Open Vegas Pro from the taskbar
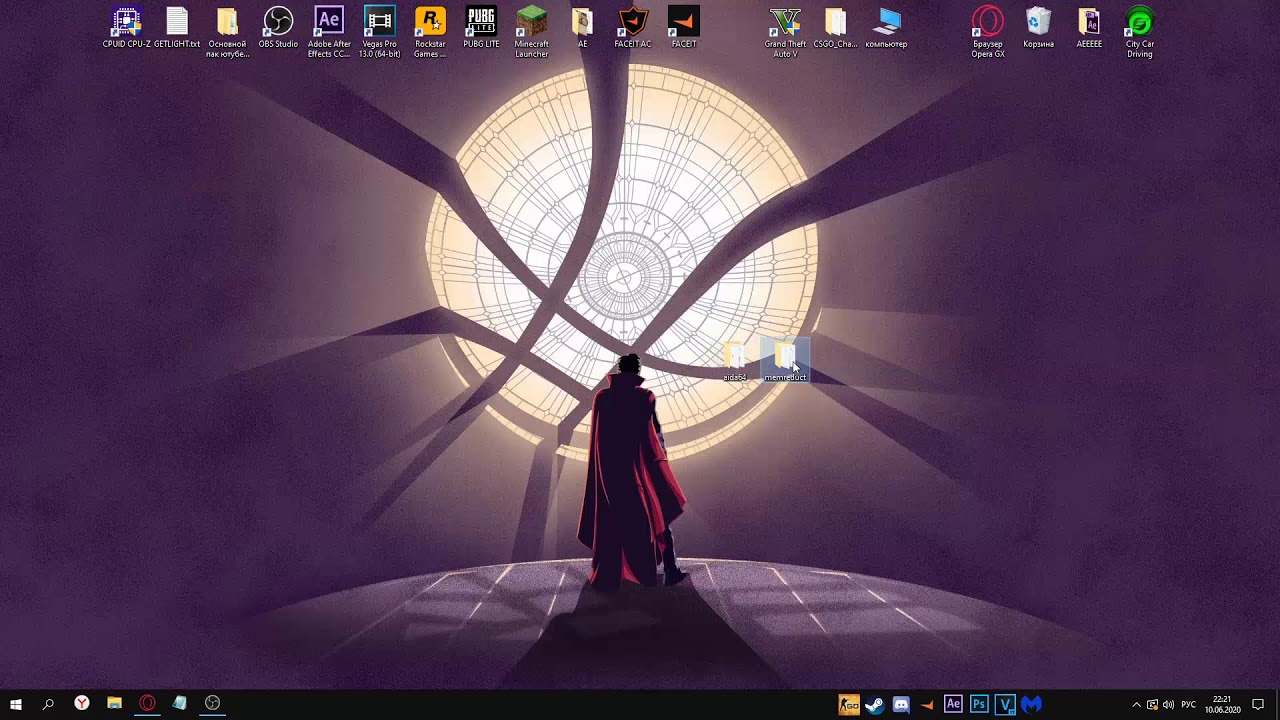This screenshot has height=720, width=1280. pos(1005,704)
